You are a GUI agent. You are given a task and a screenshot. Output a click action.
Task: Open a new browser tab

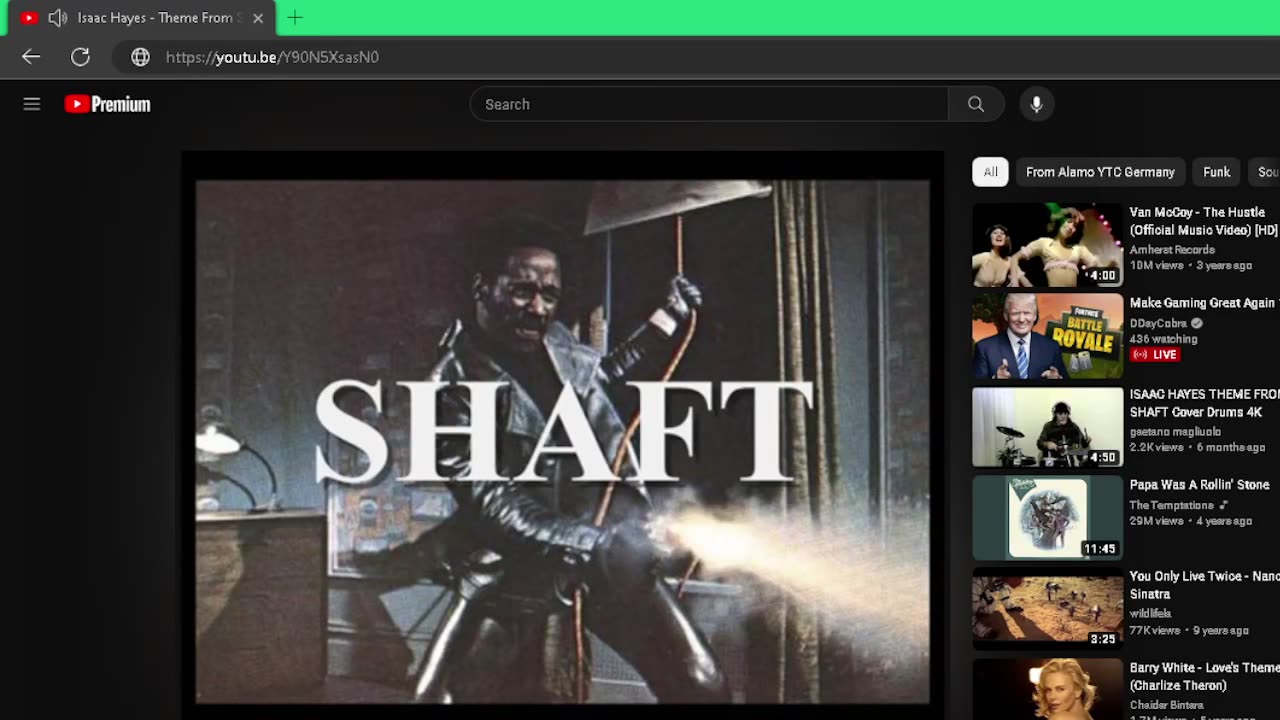click(295, 17)
